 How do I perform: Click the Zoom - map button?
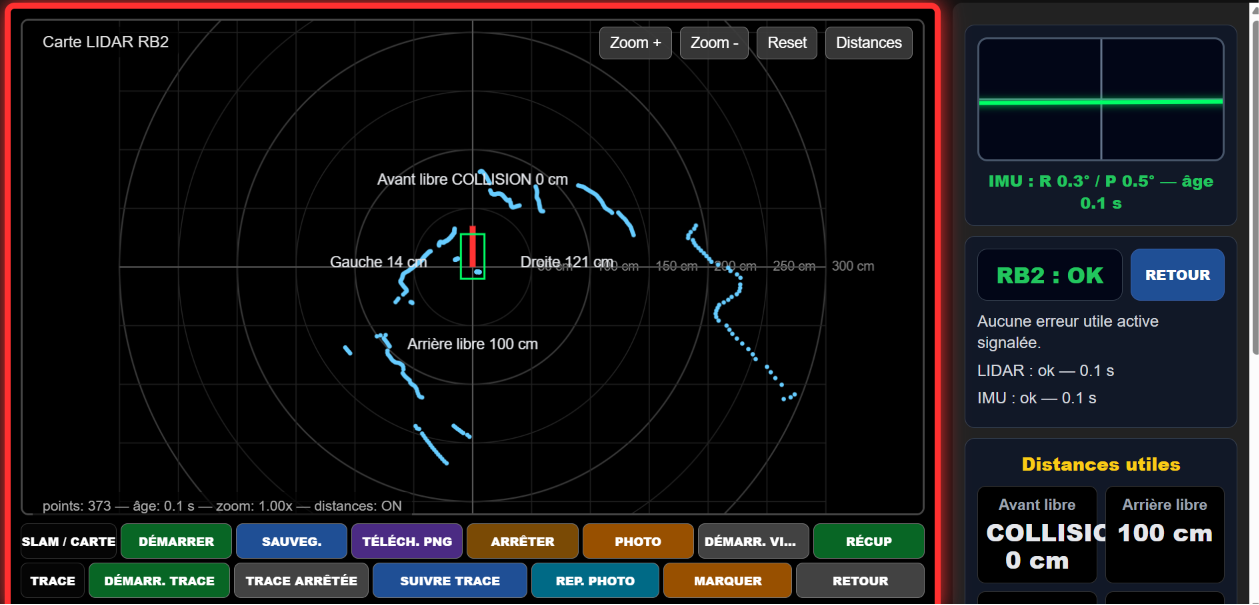pyautogui.click(x=714, y=43)
